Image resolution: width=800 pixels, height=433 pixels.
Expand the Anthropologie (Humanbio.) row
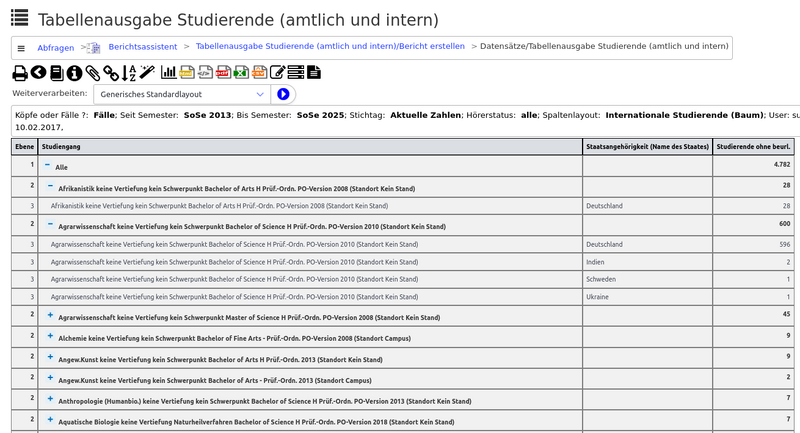pyautogui.click(x=50, y=399)
